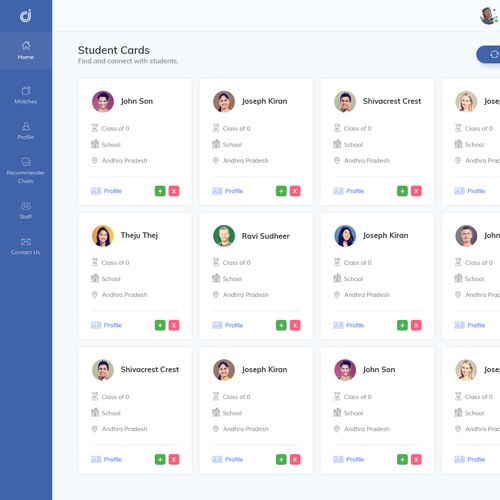Select 'Class of 0' on Theju Thej's card
Screen dimensions: 500x500
click(115, 263)
